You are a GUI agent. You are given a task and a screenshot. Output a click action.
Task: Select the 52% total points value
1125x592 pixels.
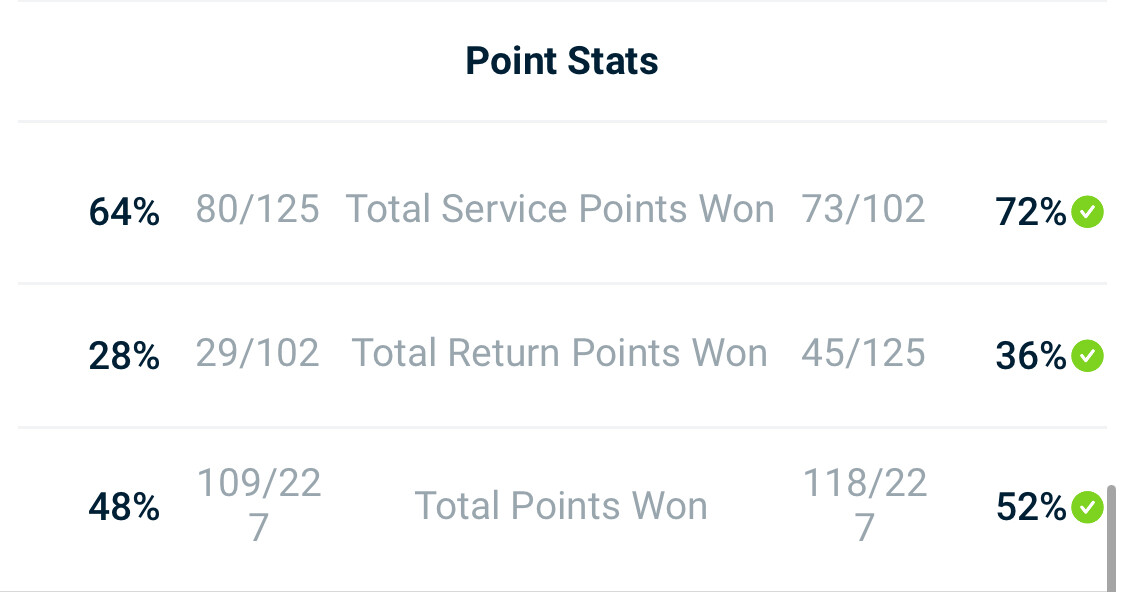click(1031, 507)
